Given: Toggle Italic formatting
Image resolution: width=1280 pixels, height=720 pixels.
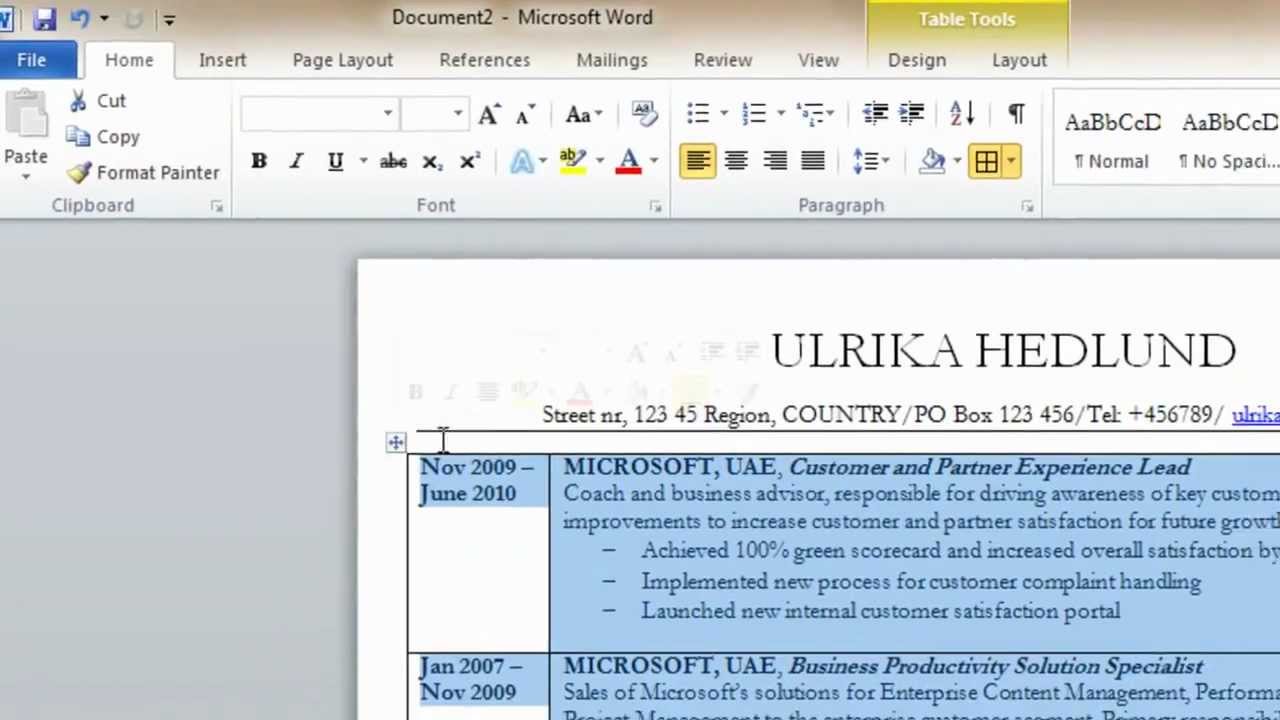Looking at the screenshot, I should (x=296, y=161).
